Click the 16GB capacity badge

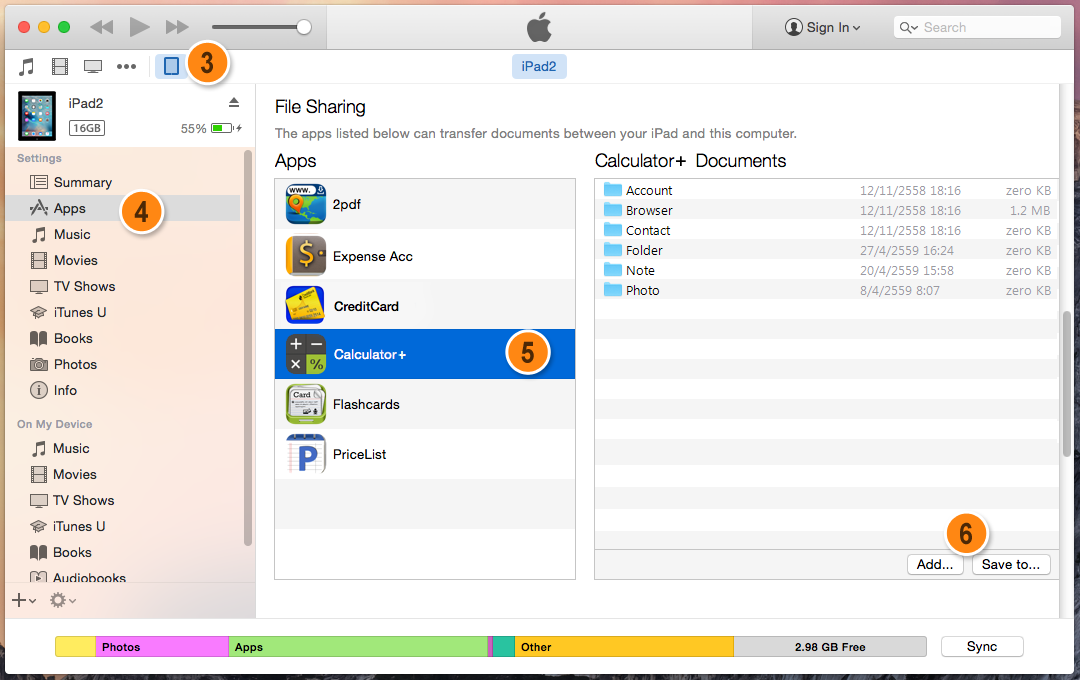(87, 128)
